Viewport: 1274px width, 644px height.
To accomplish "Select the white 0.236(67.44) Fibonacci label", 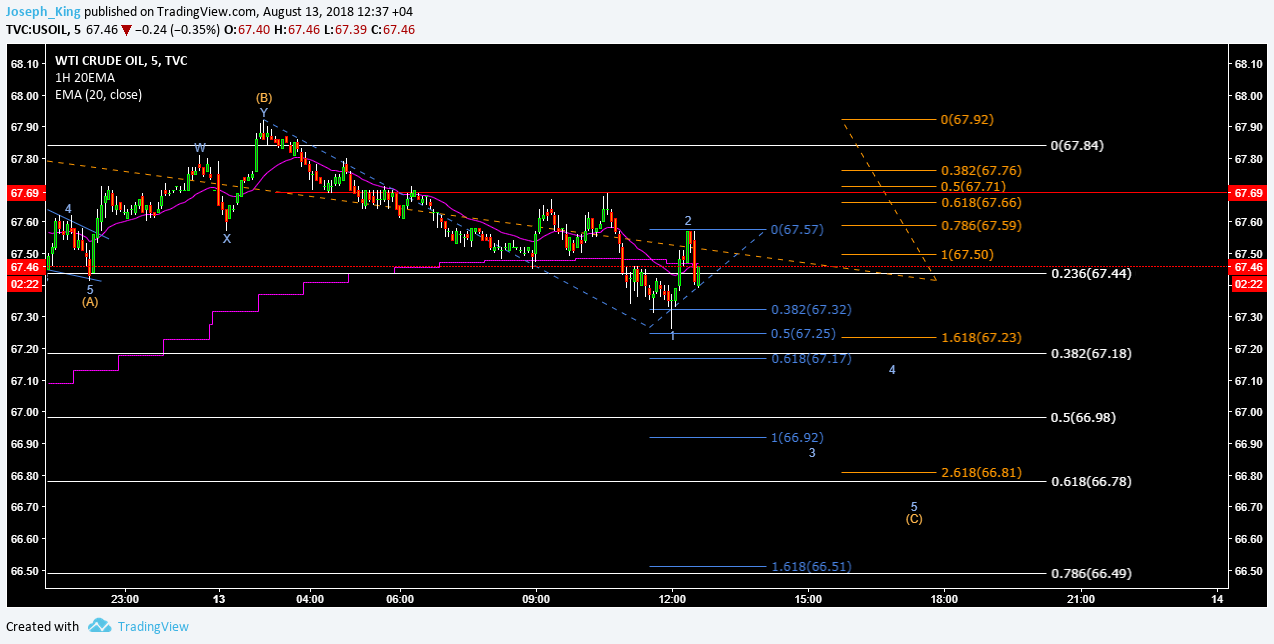I will click(1091, 273).
